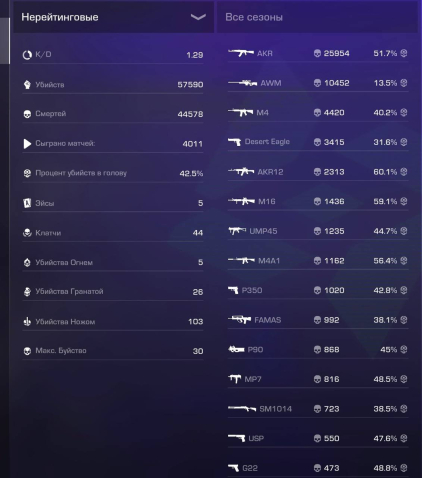Click the Убийства Ножом knife icon

(x=27, y=322)
